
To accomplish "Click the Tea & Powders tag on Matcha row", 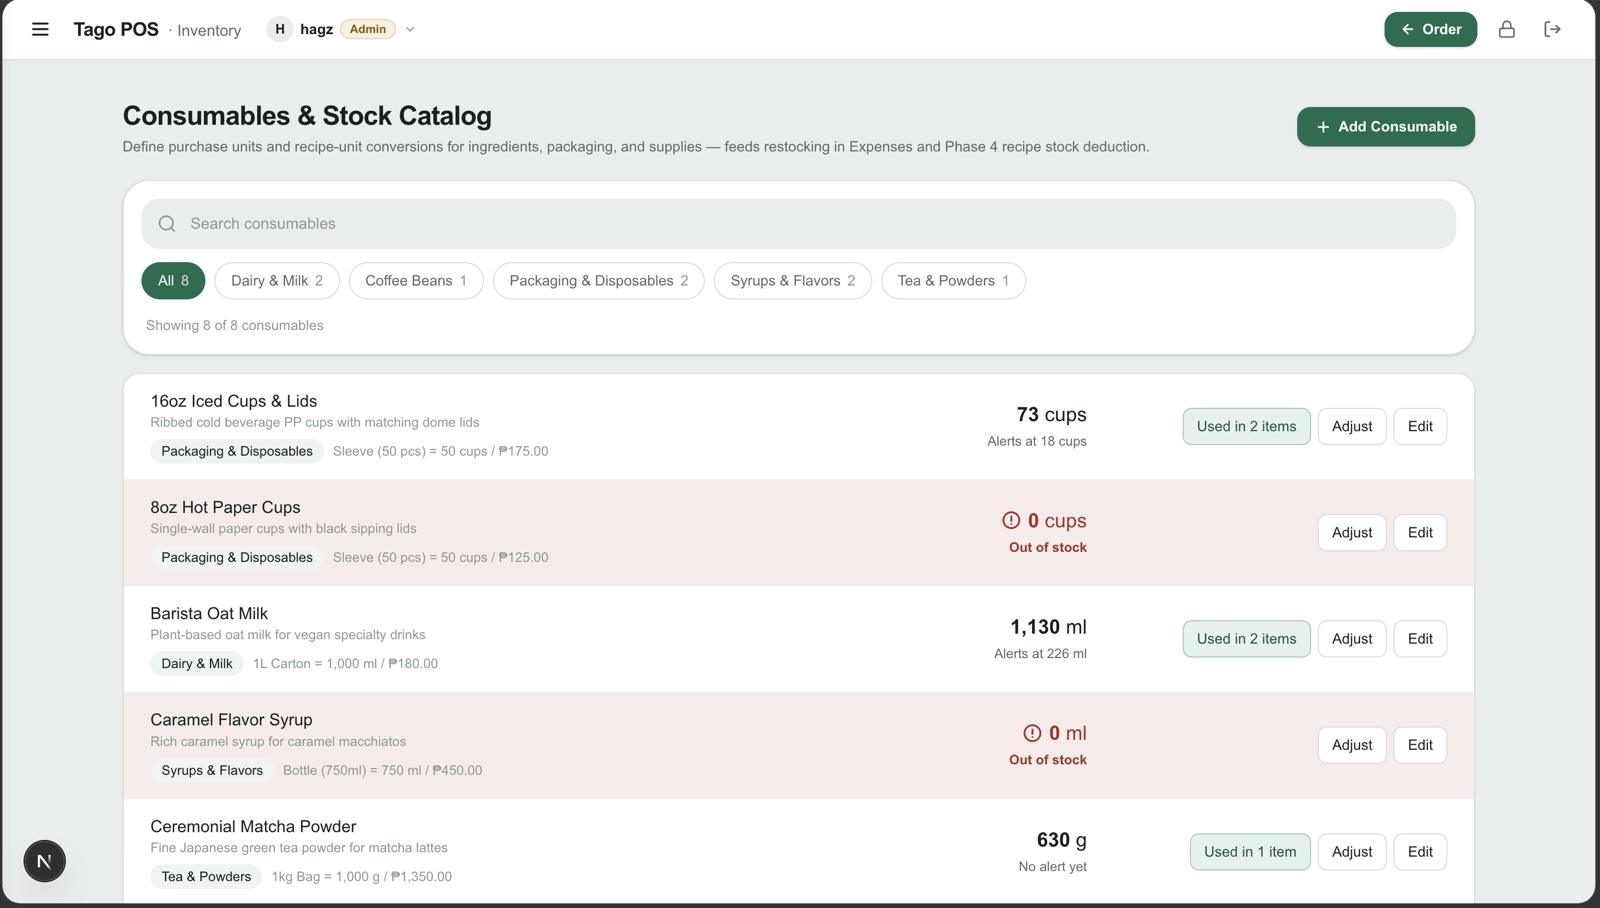I will tap(206, 877).
